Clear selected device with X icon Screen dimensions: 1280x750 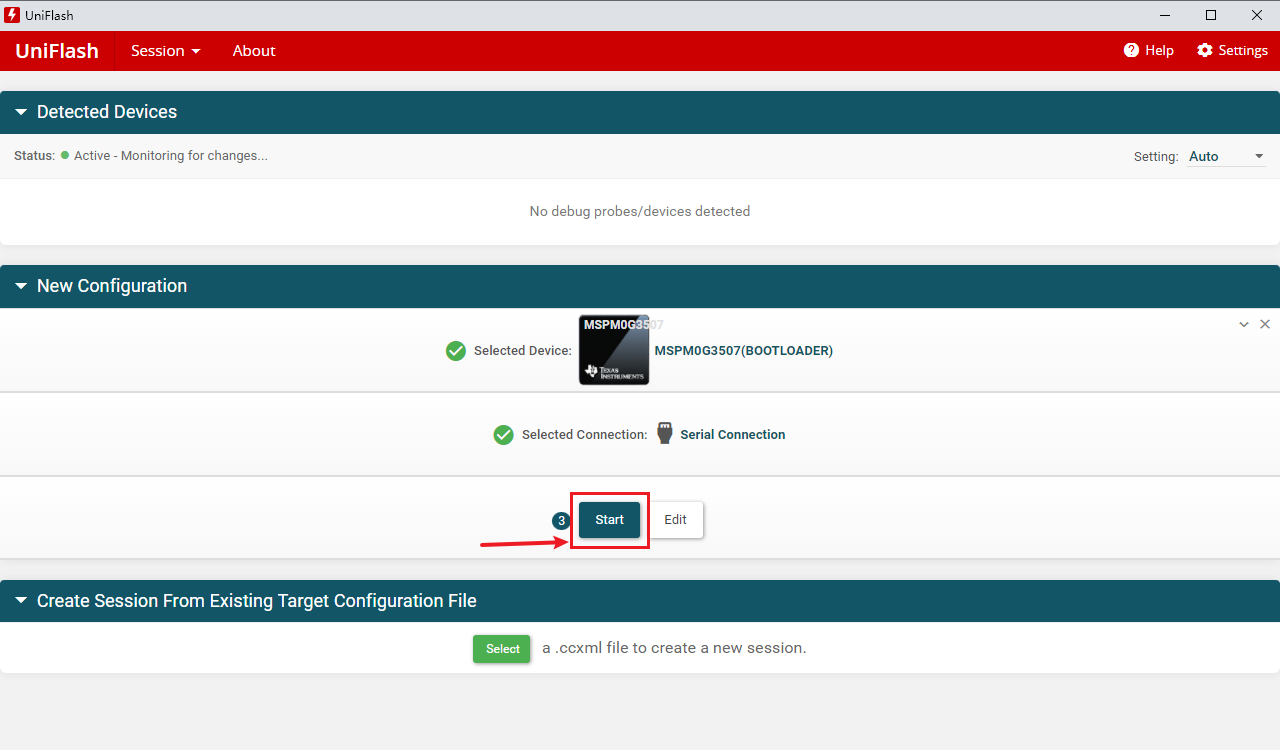click(1265, 324)
